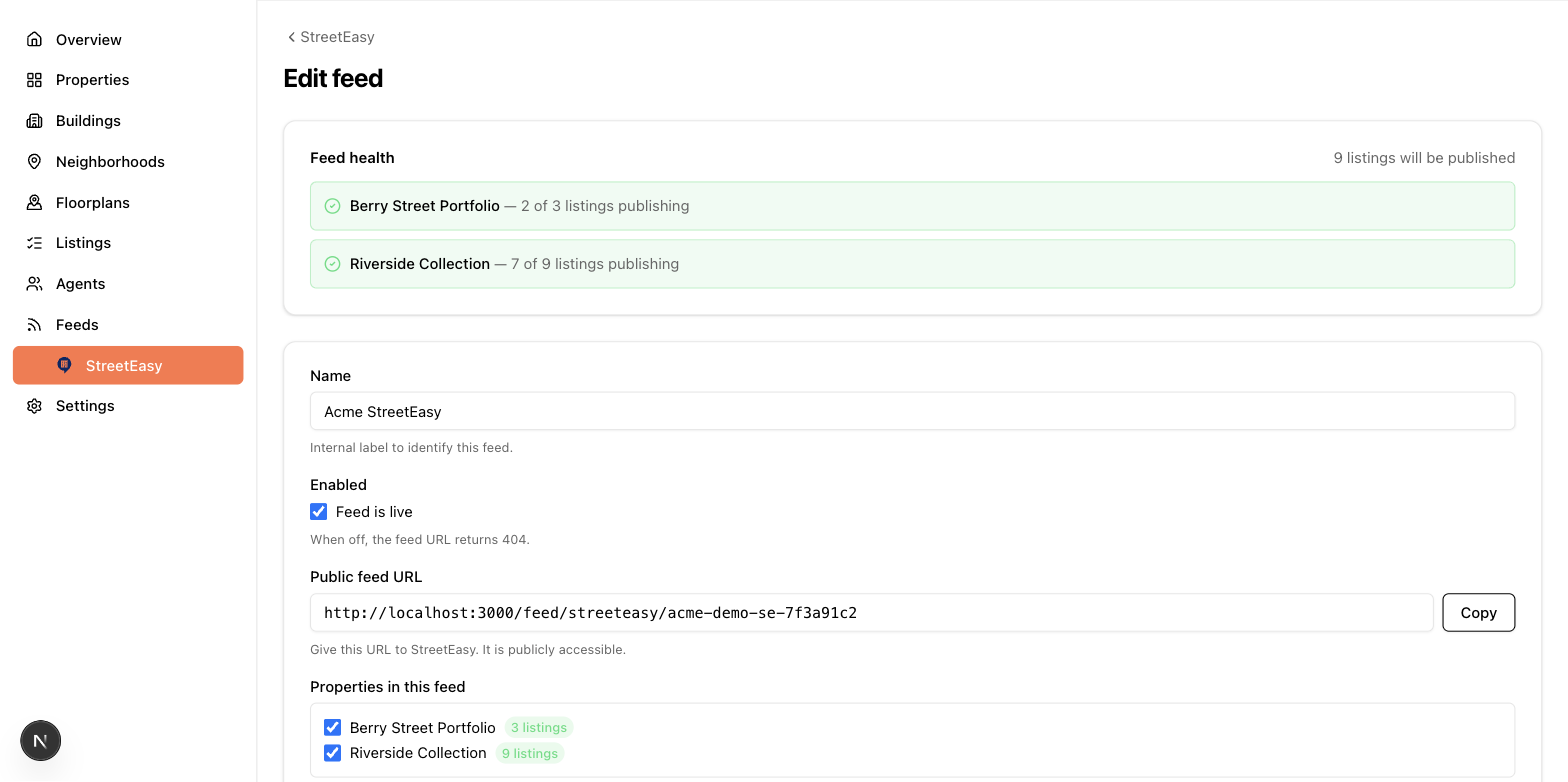Screen dimensions: 1568x782
Task: Go to Properties section
Action: point(128,80)
